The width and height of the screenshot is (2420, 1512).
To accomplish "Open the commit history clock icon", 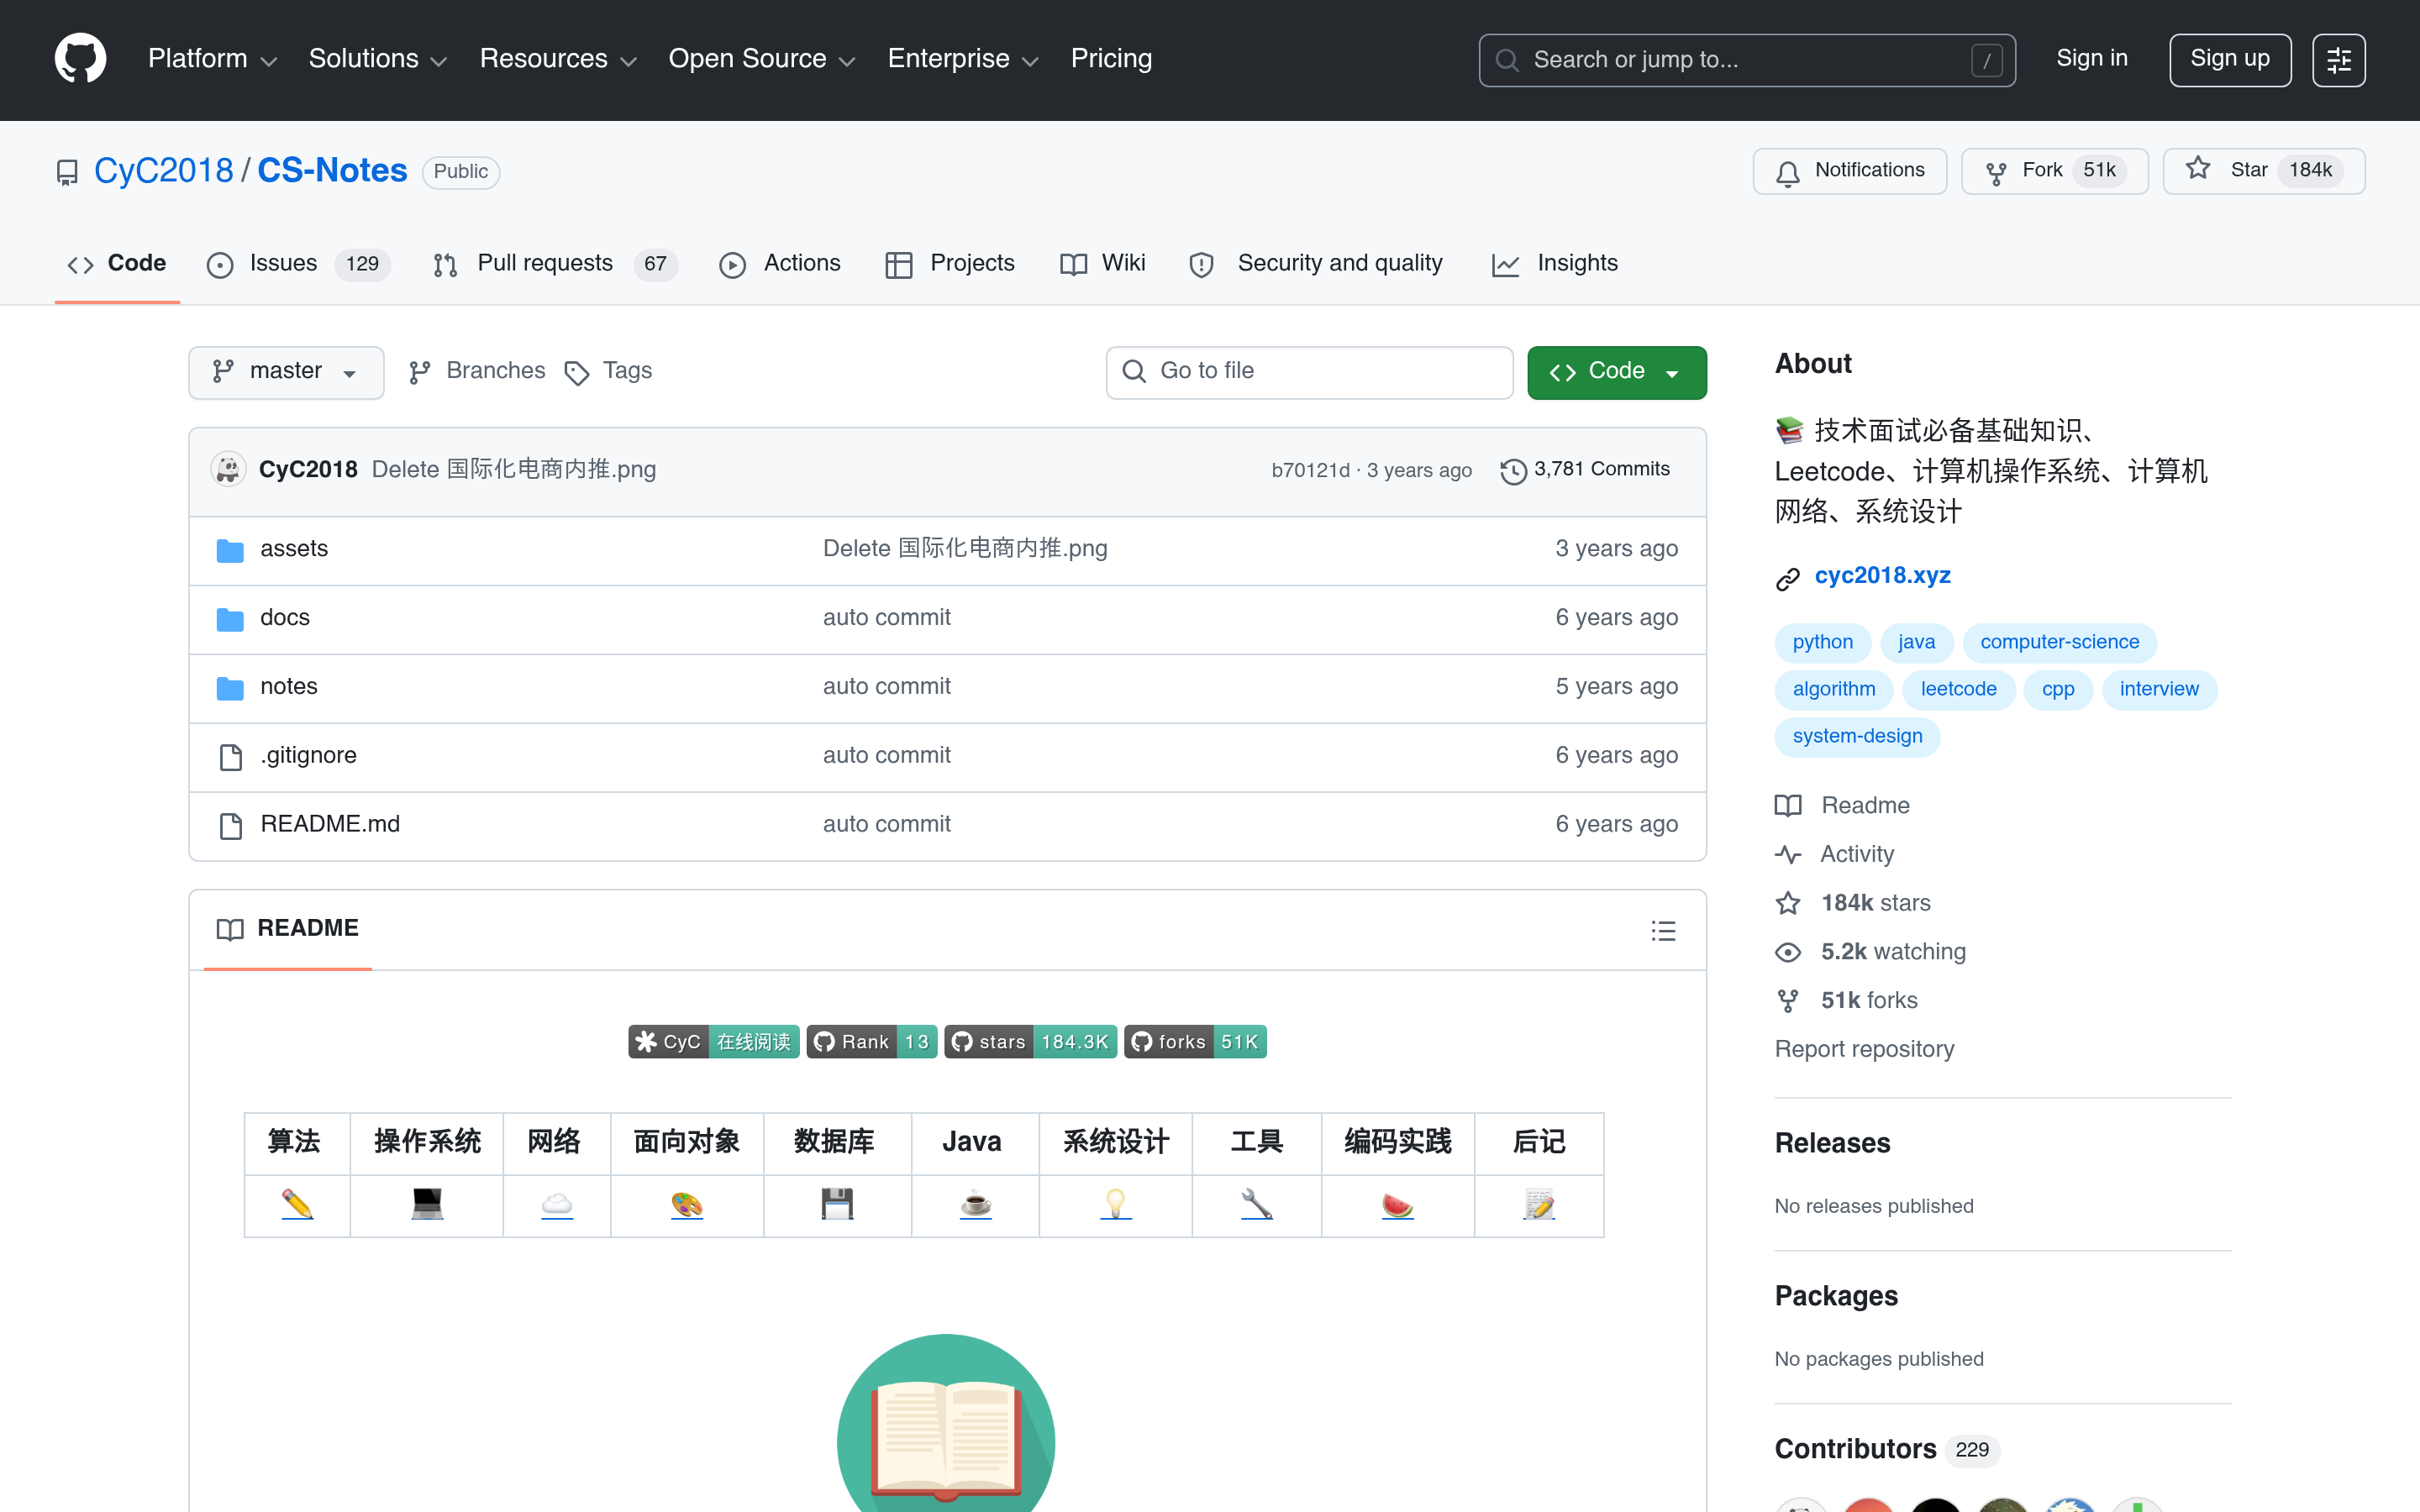I will (x=1513, y=470).
